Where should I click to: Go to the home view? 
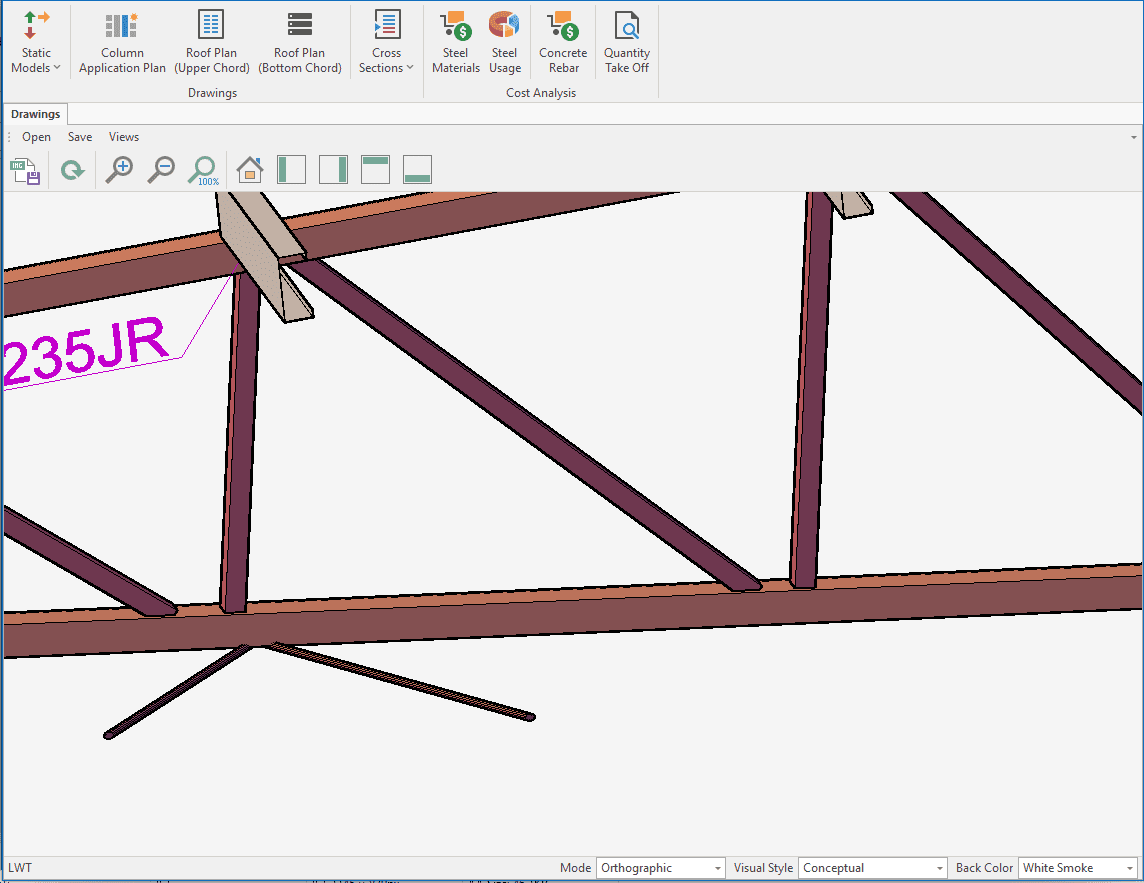249,170
